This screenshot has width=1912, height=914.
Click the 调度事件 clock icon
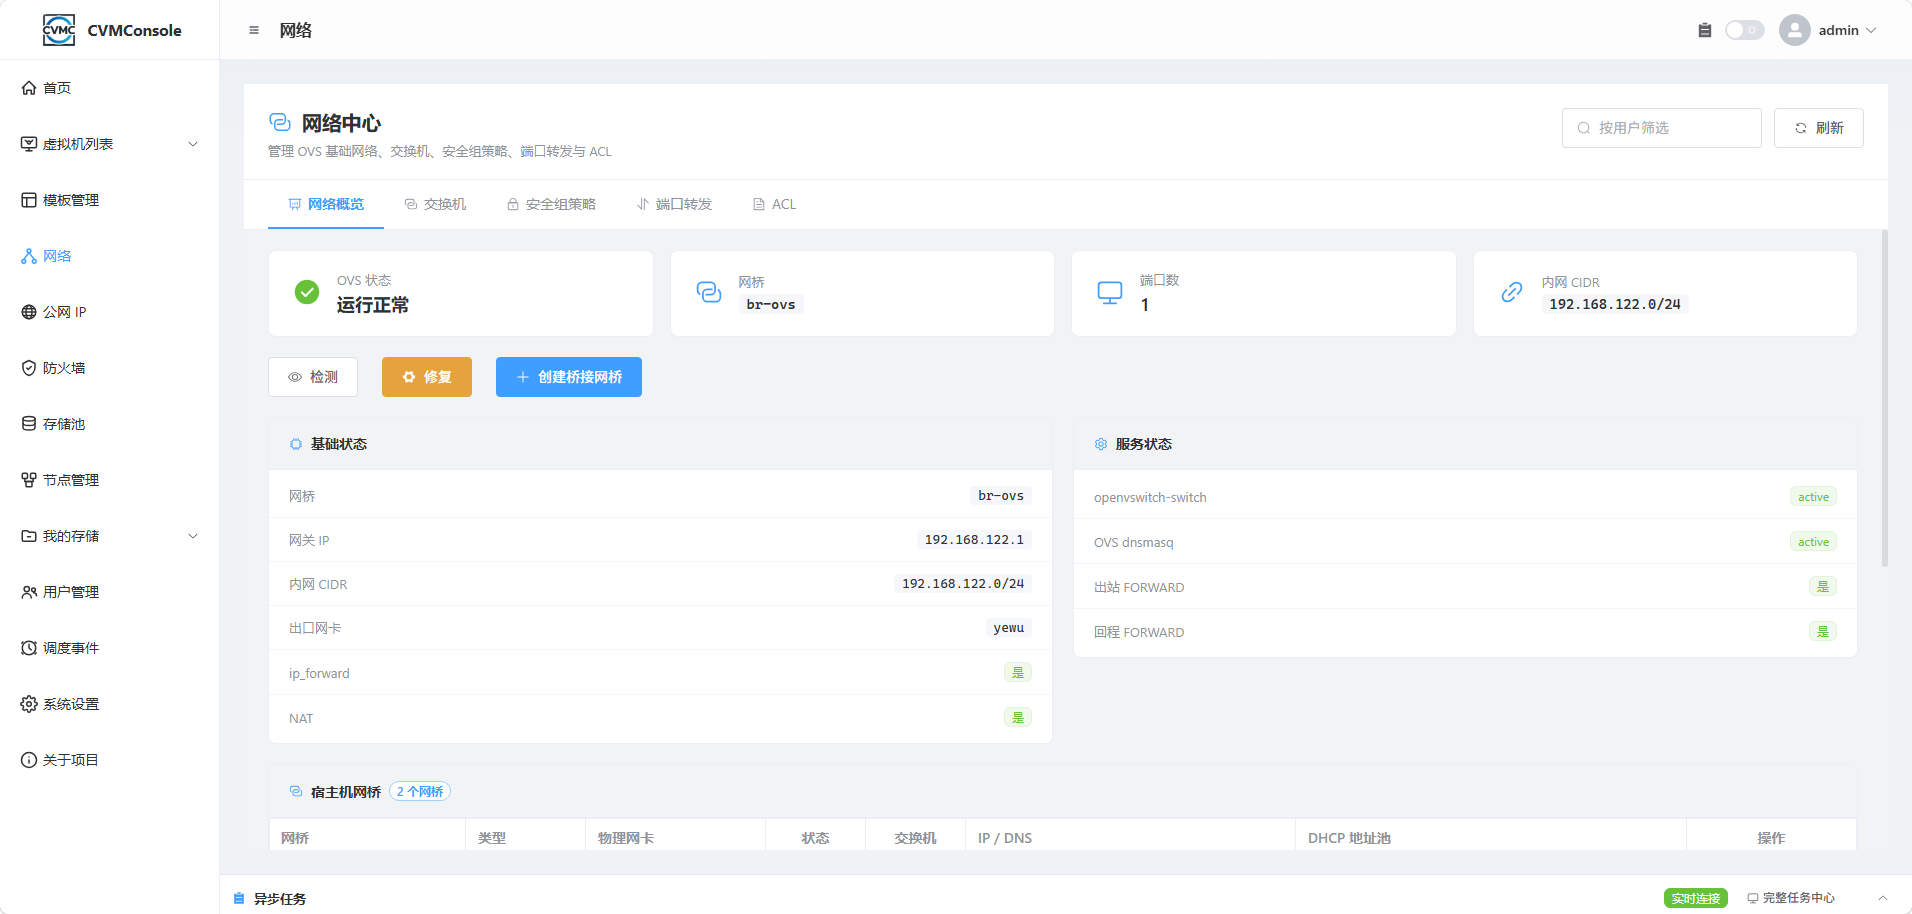pos(29,648)
